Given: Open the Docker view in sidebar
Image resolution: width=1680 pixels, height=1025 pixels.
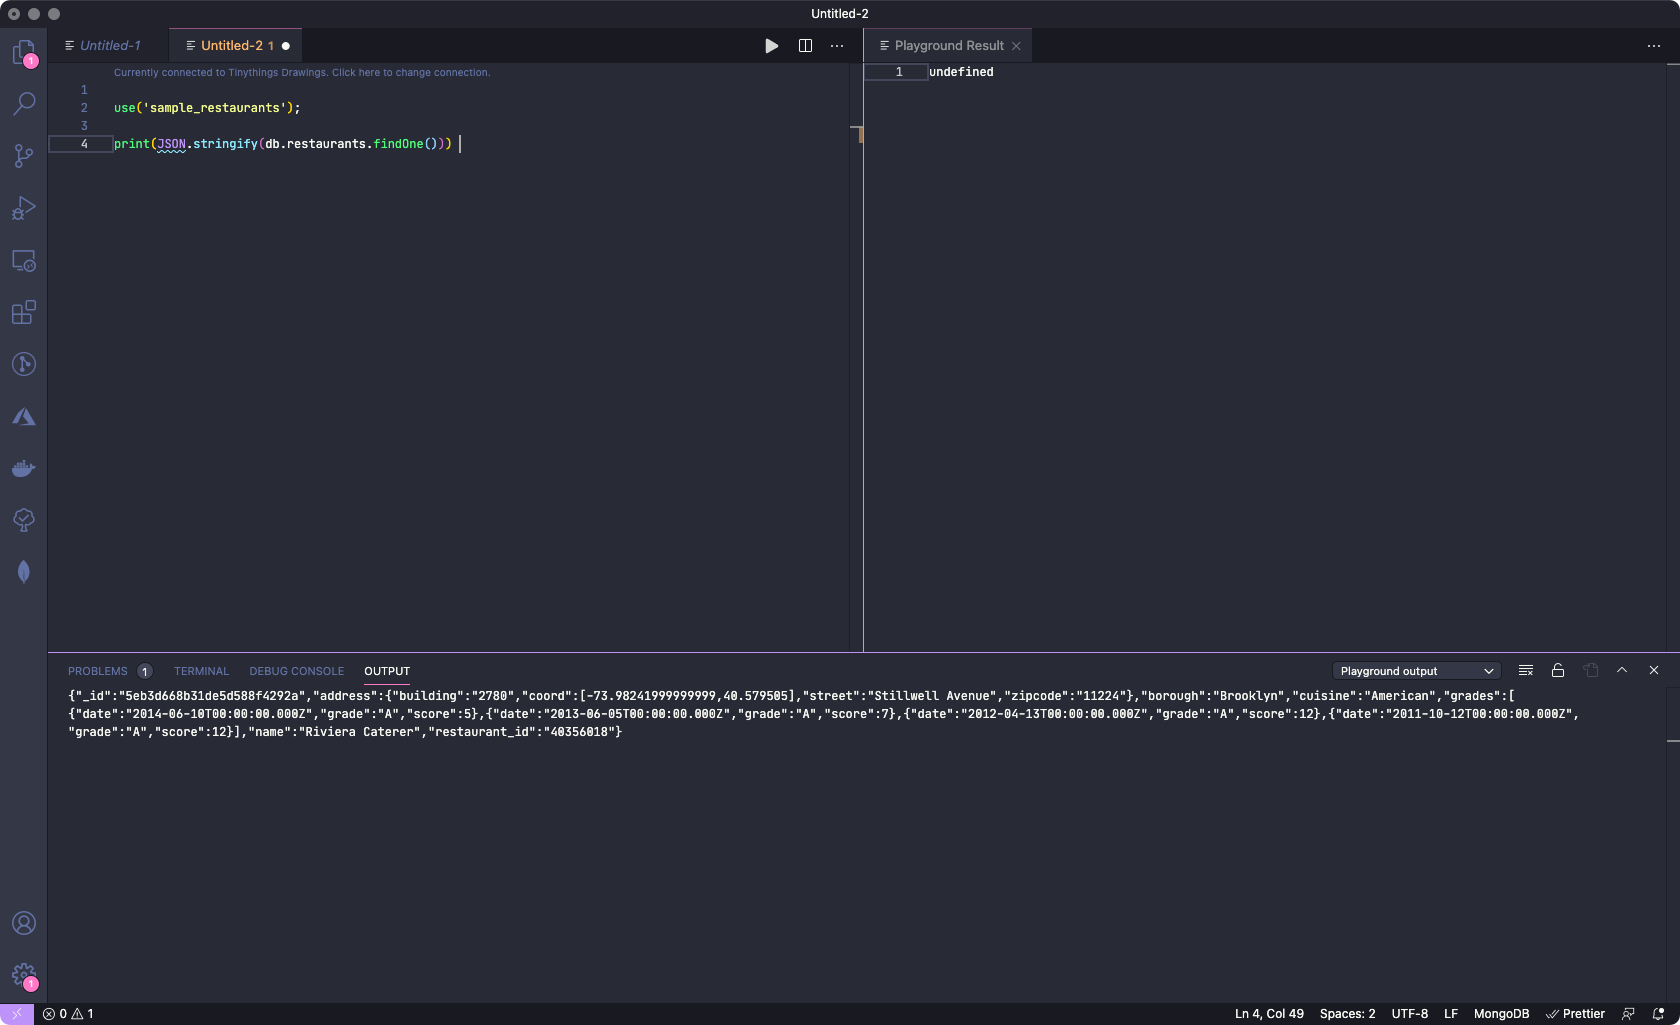Looking at the screenshot, I should (x=24, y=468).
